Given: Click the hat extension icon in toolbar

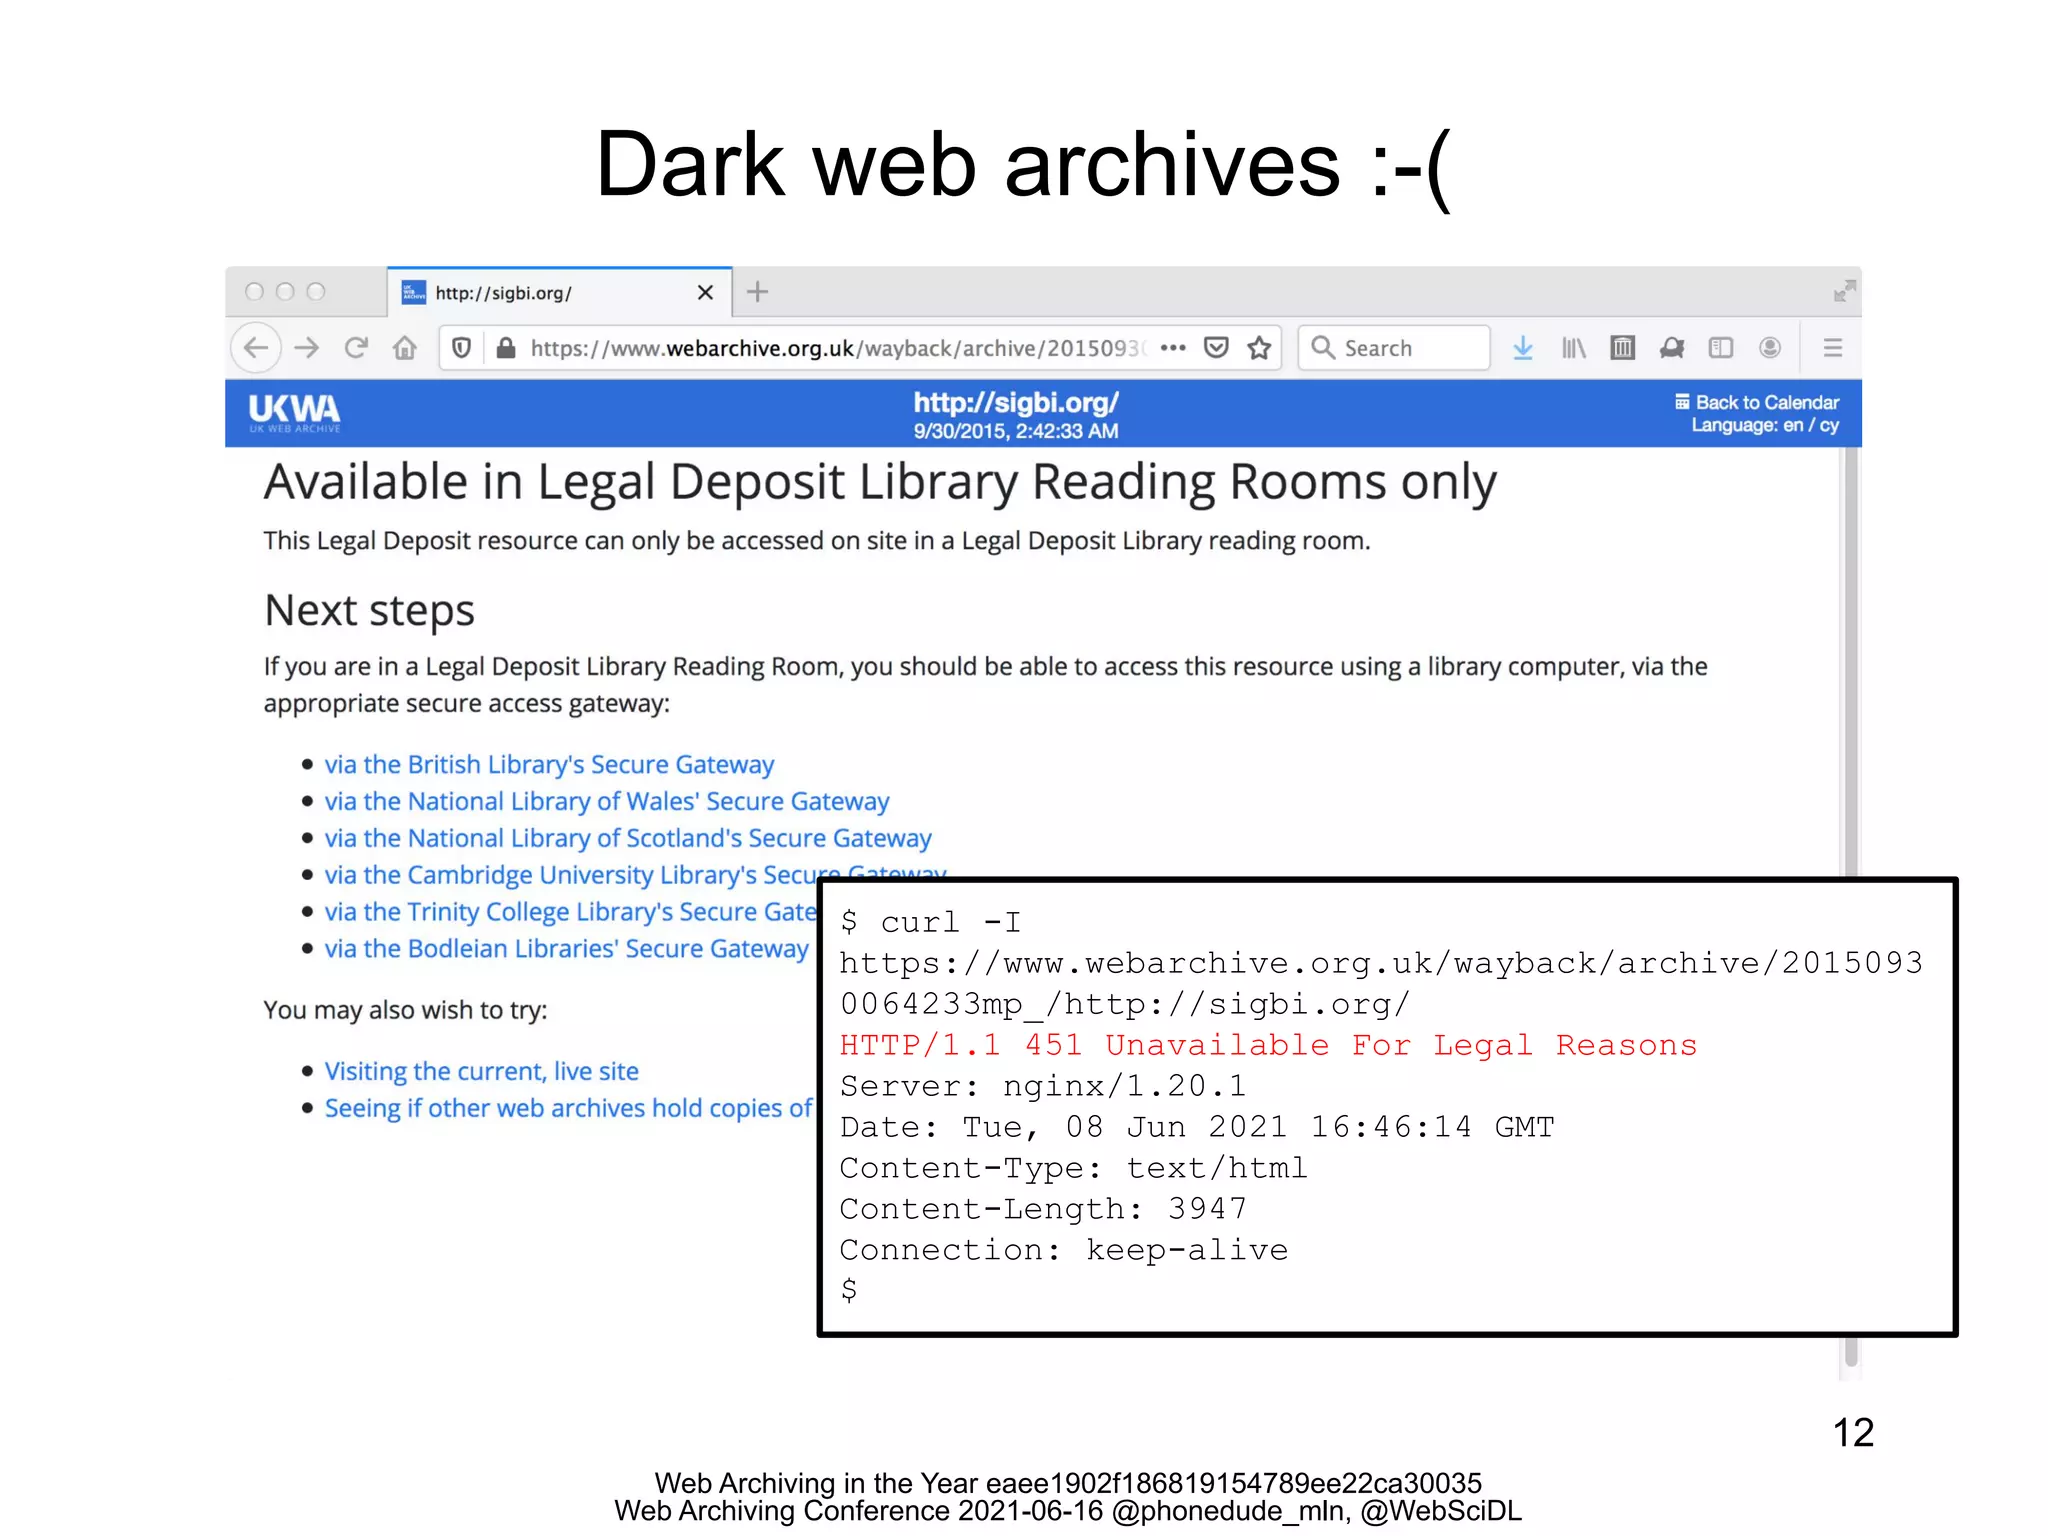Looking at the screenshot, I should 1672,348.
